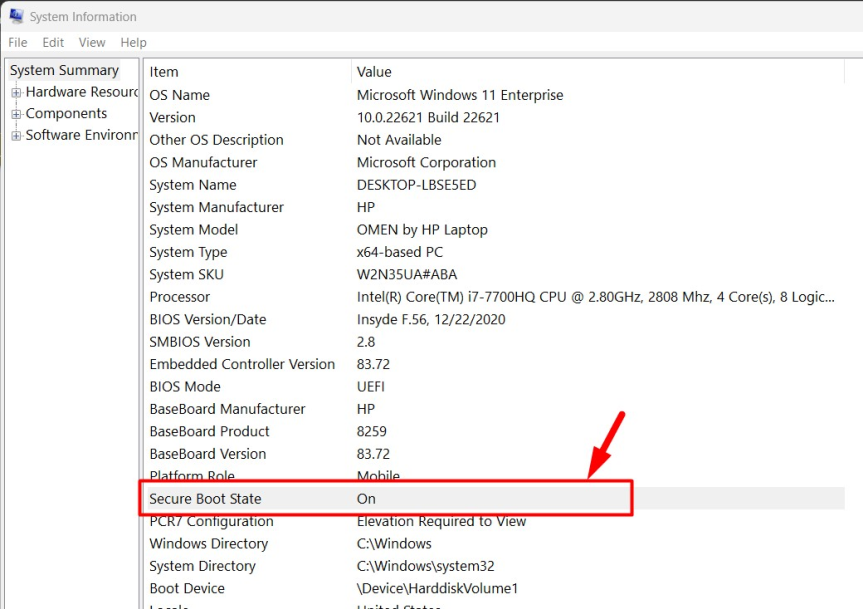Click the System Information app icon
The width and height of the screenshot is (863, 609).
16,16
